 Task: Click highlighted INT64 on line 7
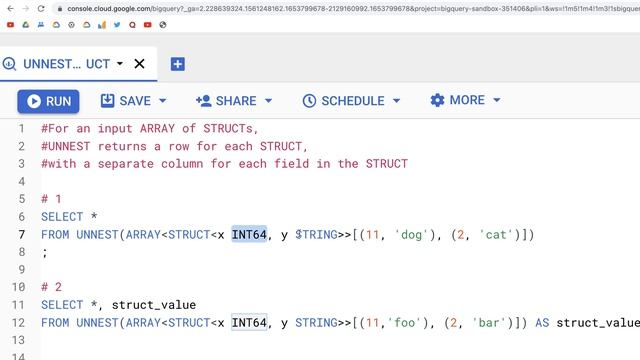tap(249, 235)
